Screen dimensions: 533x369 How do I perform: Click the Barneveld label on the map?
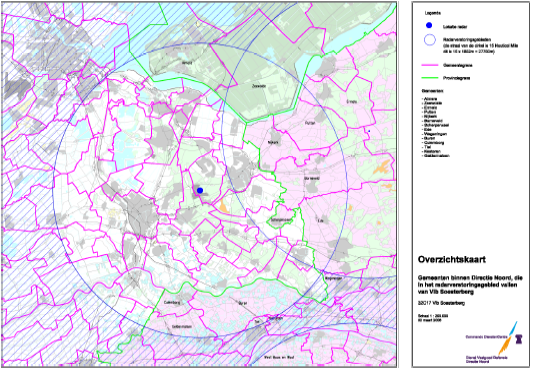point(312,178)
